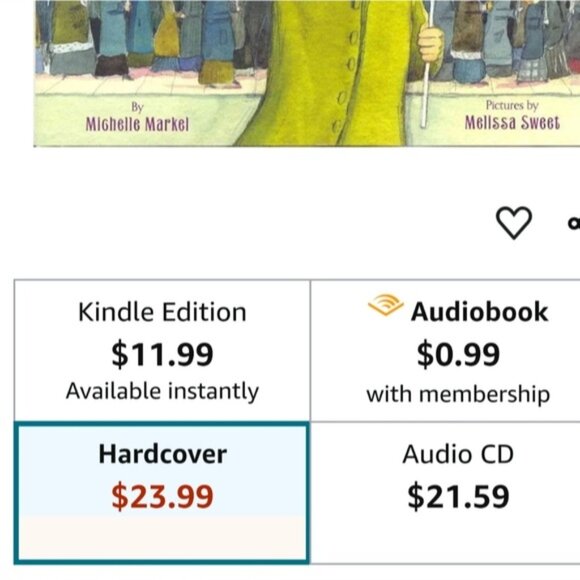Tap the "with membership" text

(458, 394)
